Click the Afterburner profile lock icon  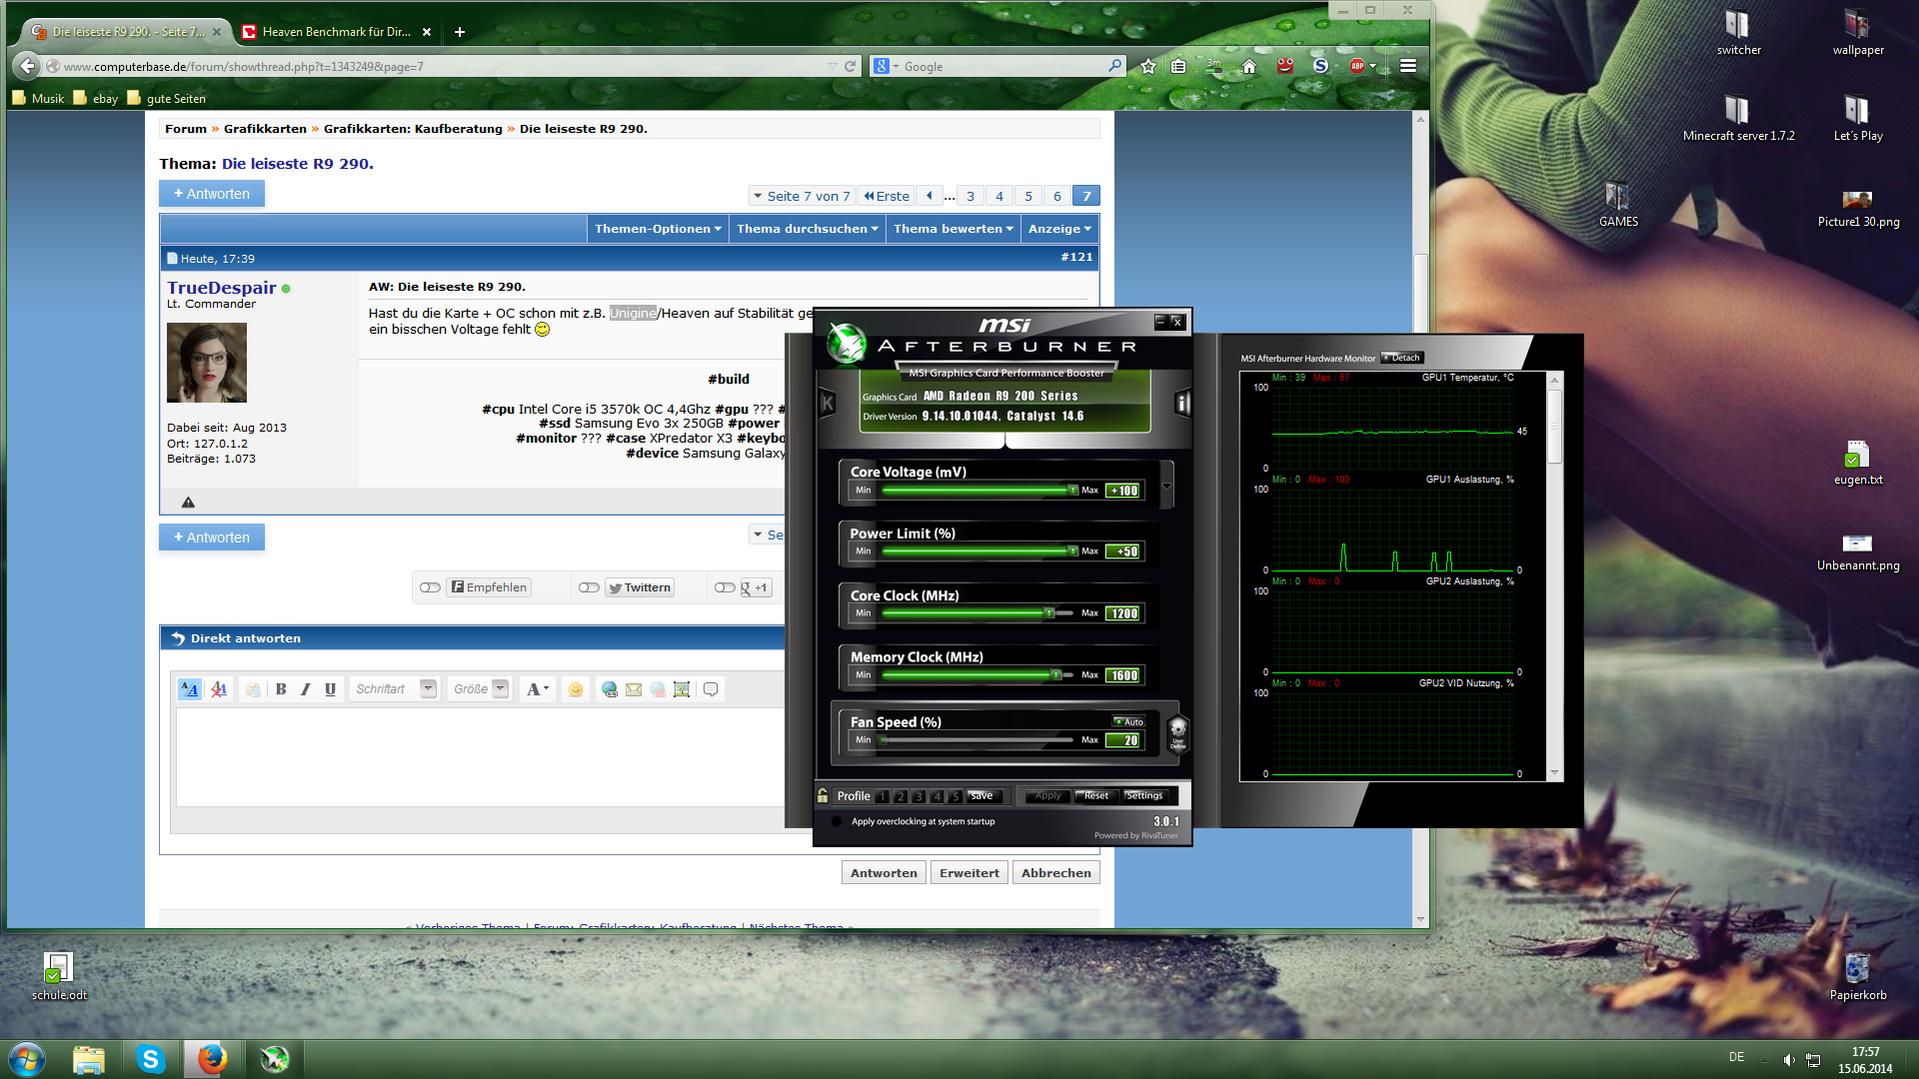point(823,796)
